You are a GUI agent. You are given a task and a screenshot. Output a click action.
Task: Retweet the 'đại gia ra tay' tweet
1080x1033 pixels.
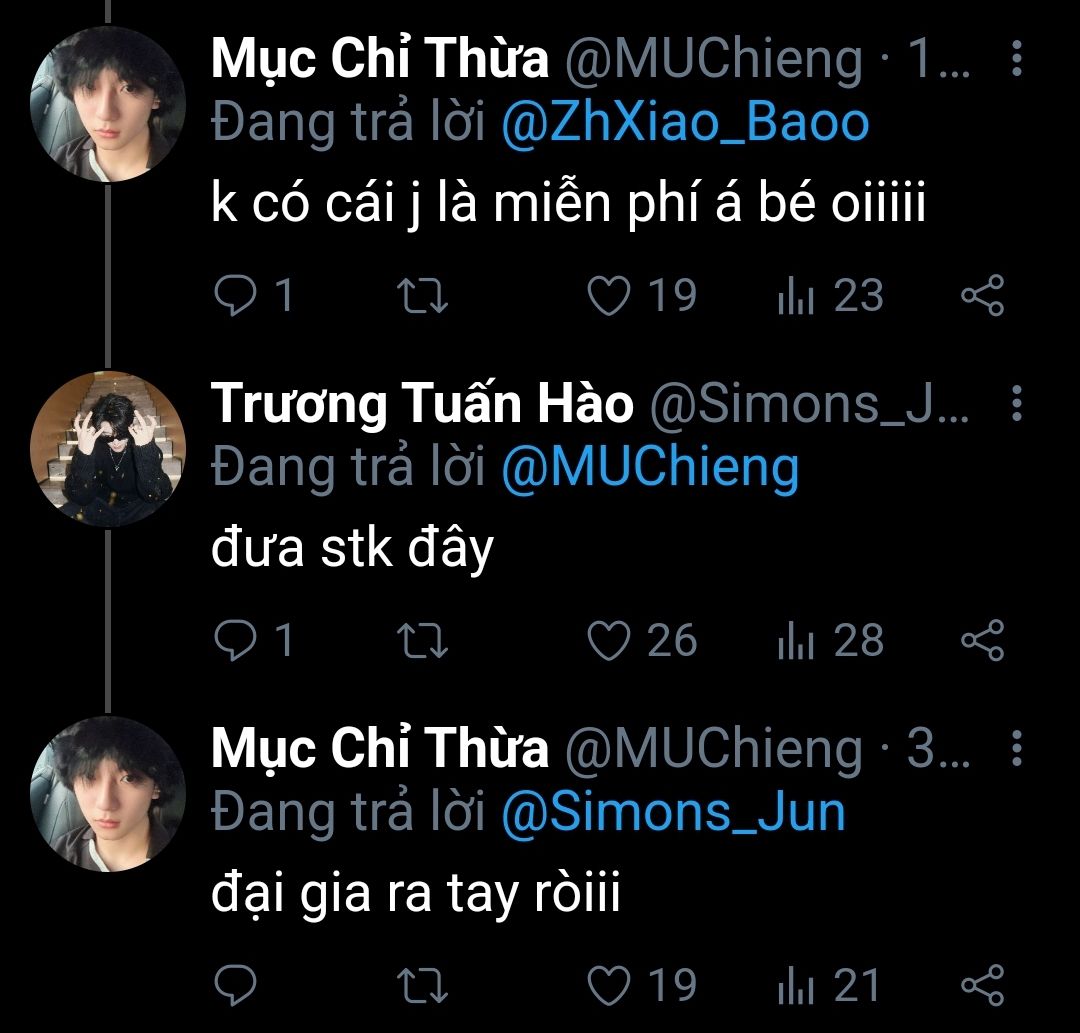pos(424,984)
